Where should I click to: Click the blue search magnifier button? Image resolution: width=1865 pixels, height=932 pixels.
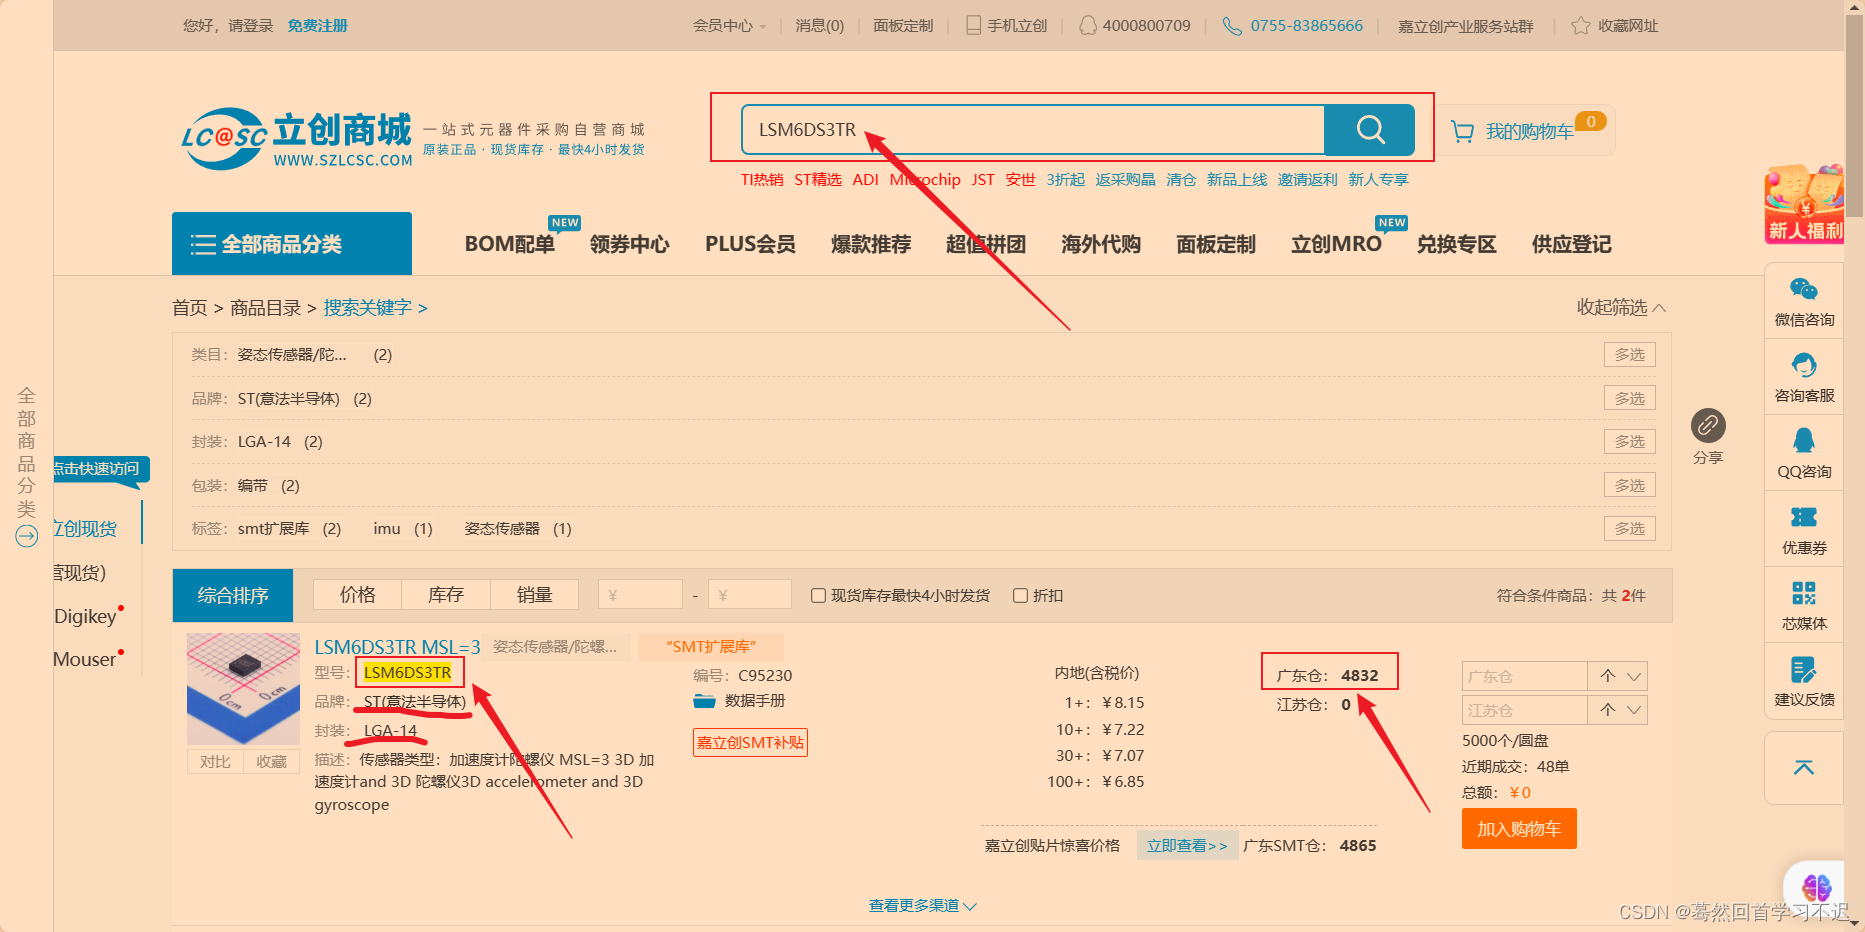(x=1369, y=130)
